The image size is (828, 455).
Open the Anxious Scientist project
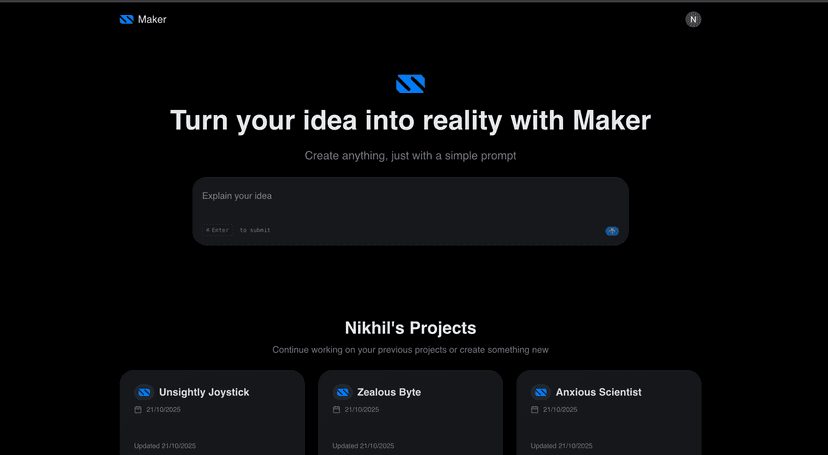coord(598,392)
